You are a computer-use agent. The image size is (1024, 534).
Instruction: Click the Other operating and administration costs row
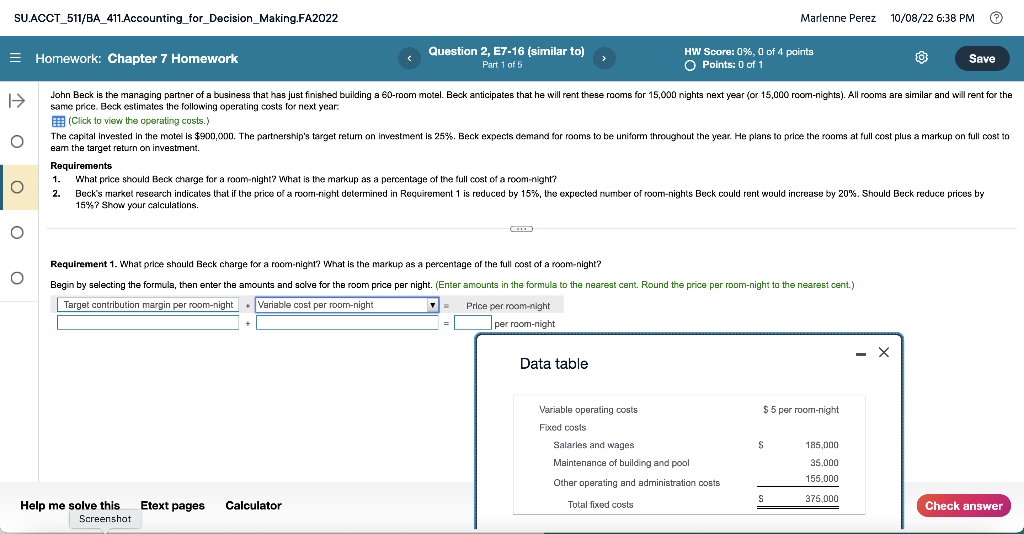pyautogui.click(x=637, y=483)
